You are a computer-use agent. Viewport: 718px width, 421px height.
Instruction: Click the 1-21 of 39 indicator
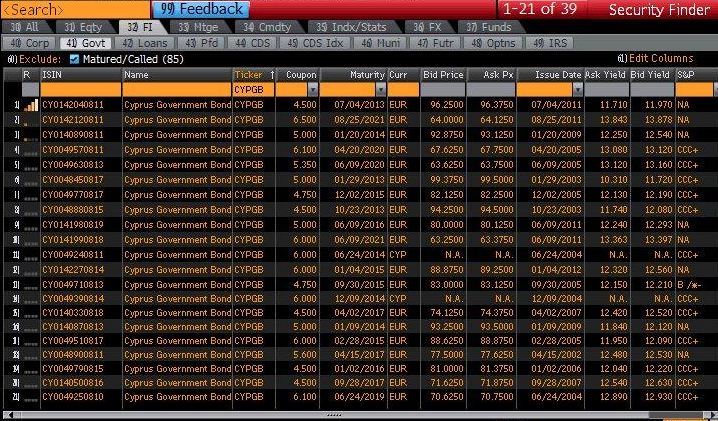point(540,9)
